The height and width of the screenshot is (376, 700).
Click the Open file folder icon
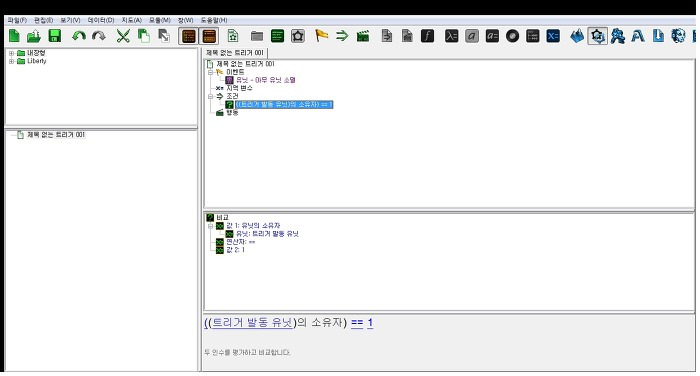point(34,36)
